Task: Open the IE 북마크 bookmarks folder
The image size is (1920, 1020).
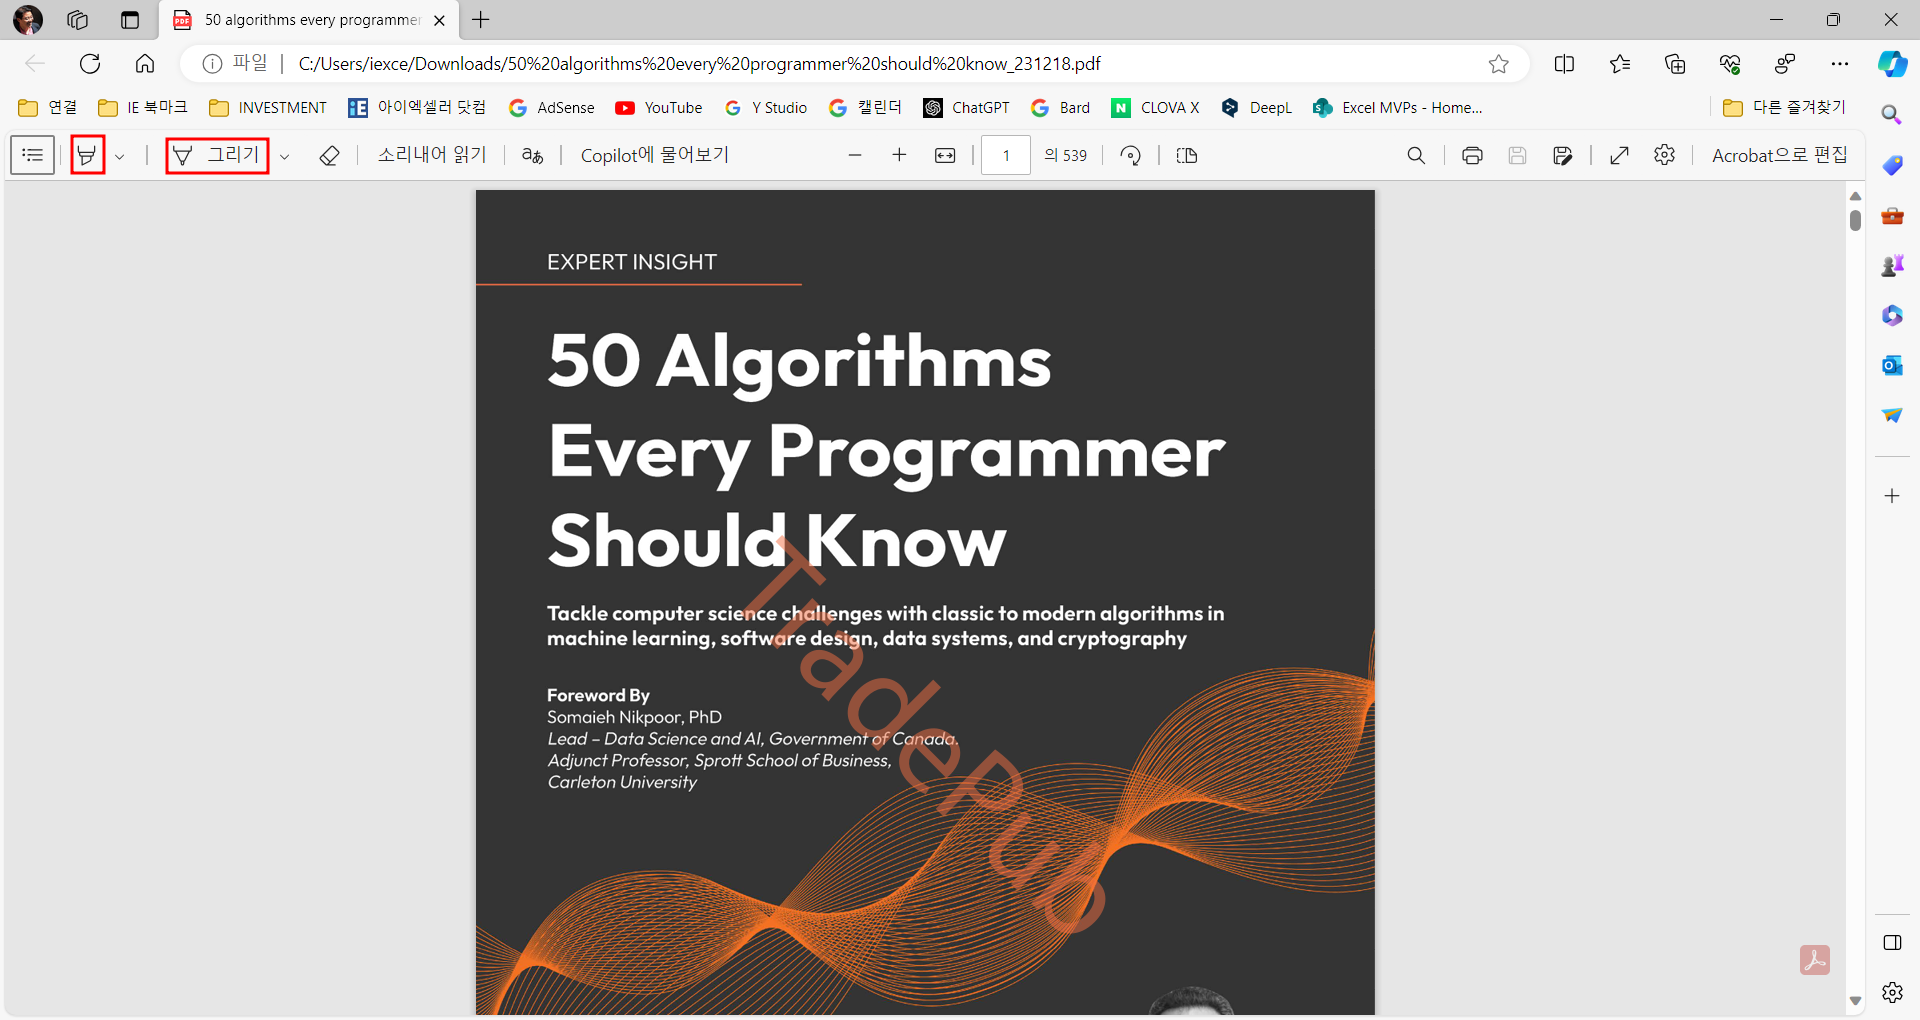Action: click(x=143, y=108)
